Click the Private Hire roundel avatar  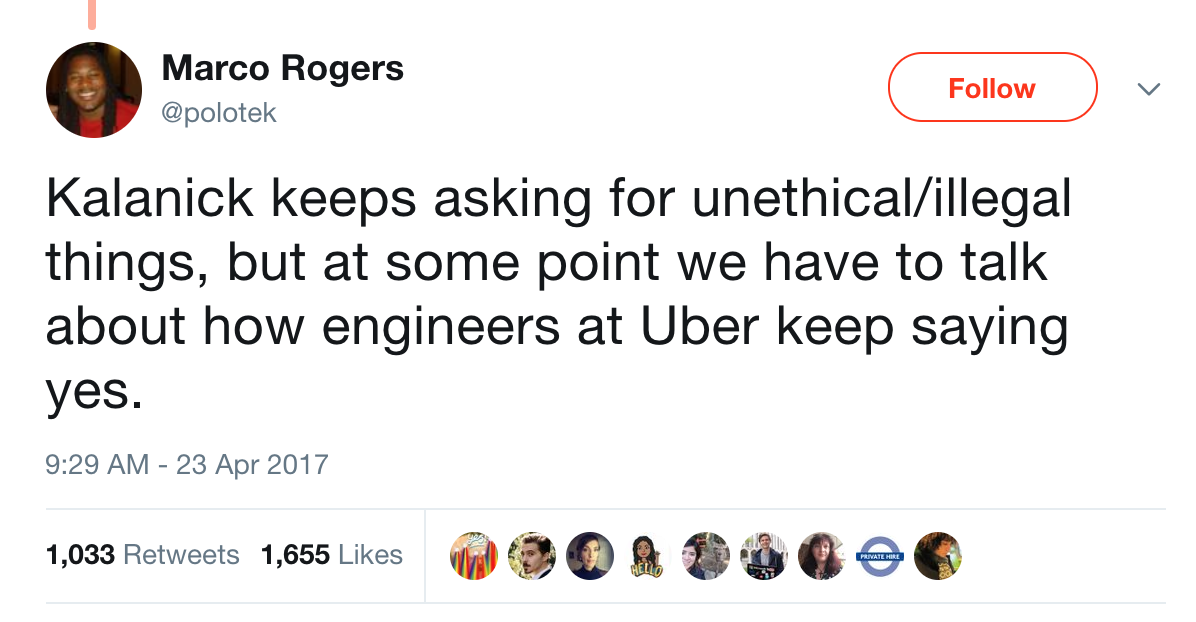880,556
